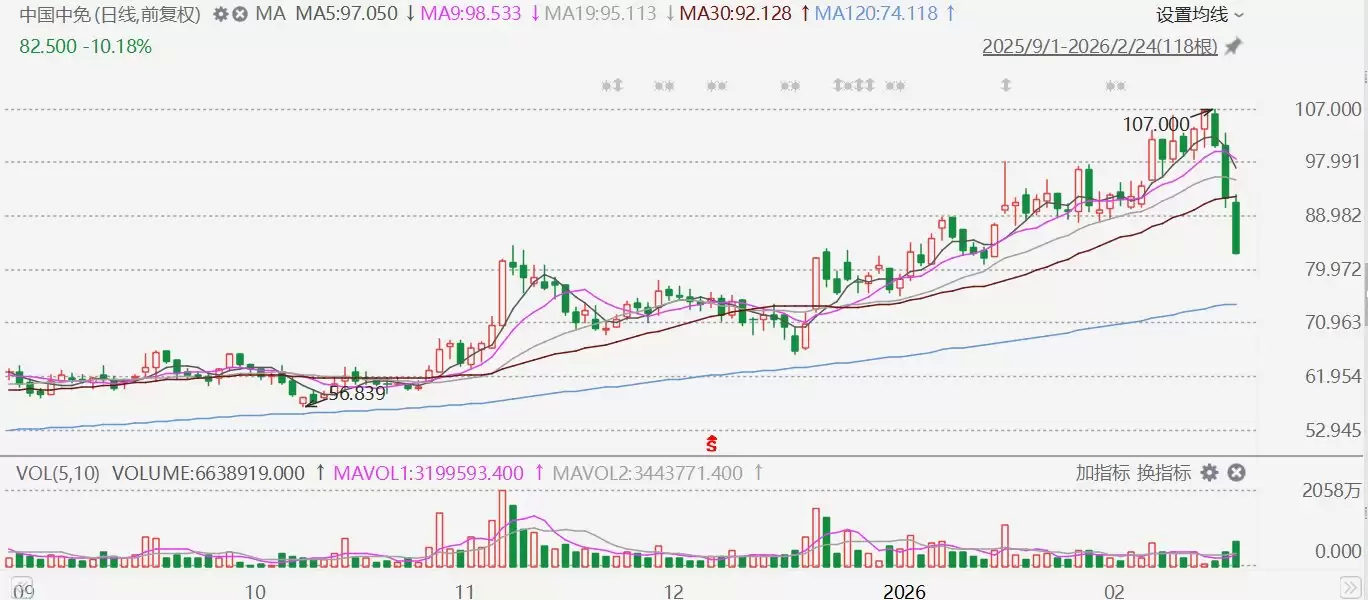Click the red S marker on chart
This screenshot has height=600, width=1368.
pyautogui.click(x=712, y=441)
